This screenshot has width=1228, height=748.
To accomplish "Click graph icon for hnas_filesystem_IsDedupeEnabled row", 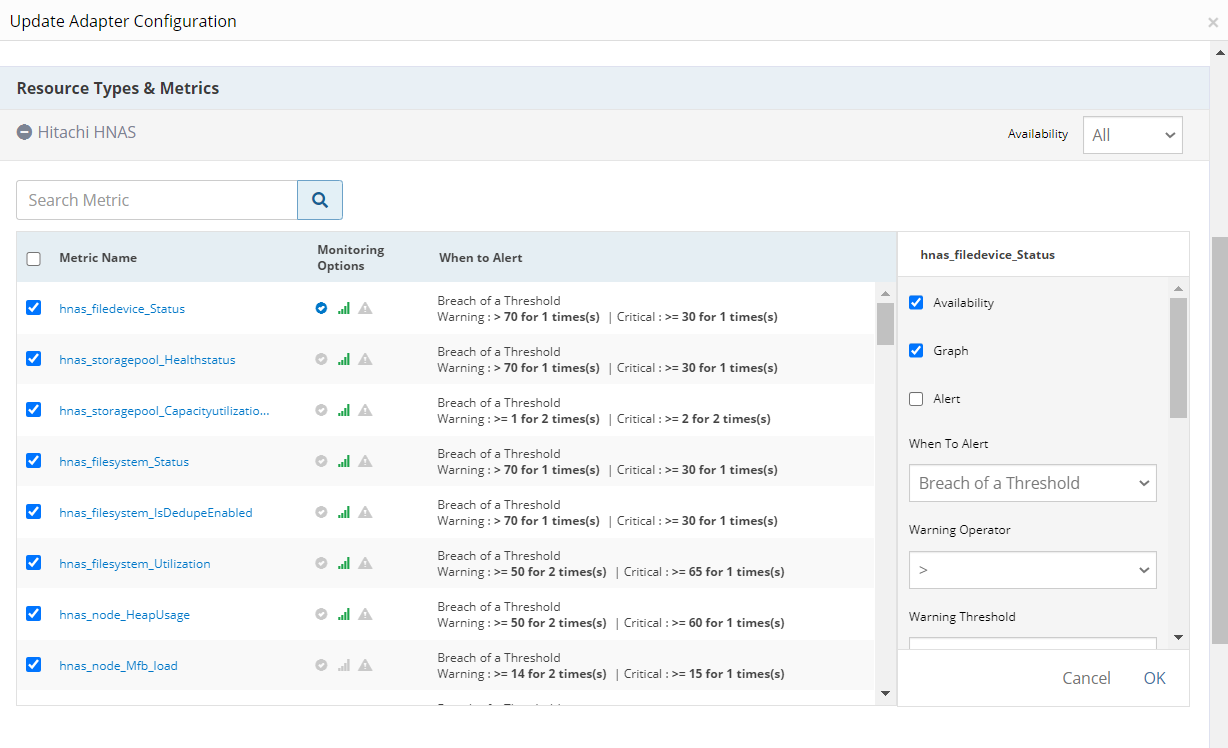I will point(344,512).
